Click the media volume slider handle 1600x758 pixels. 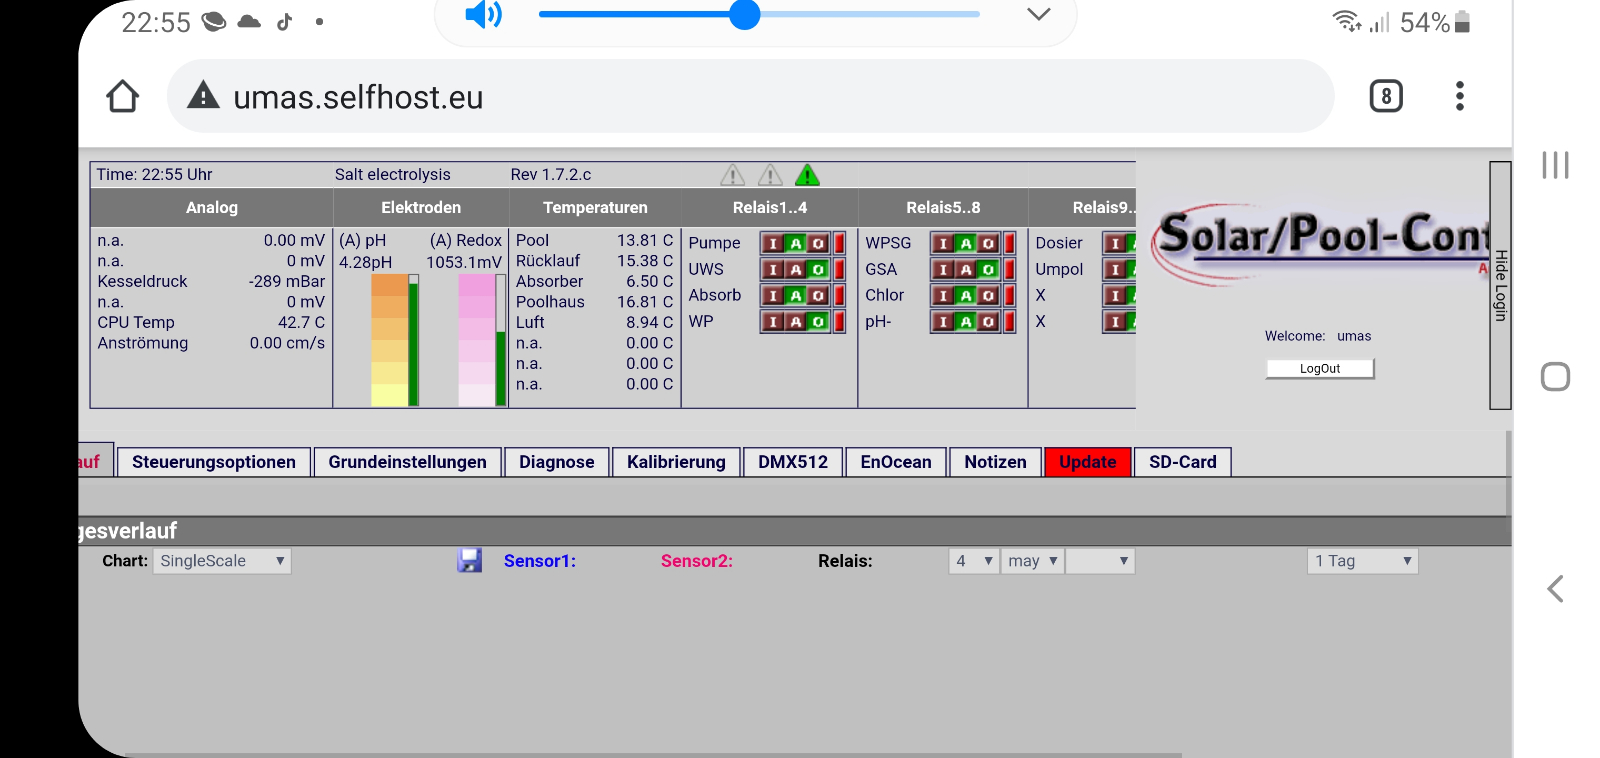tap(745, 14)
